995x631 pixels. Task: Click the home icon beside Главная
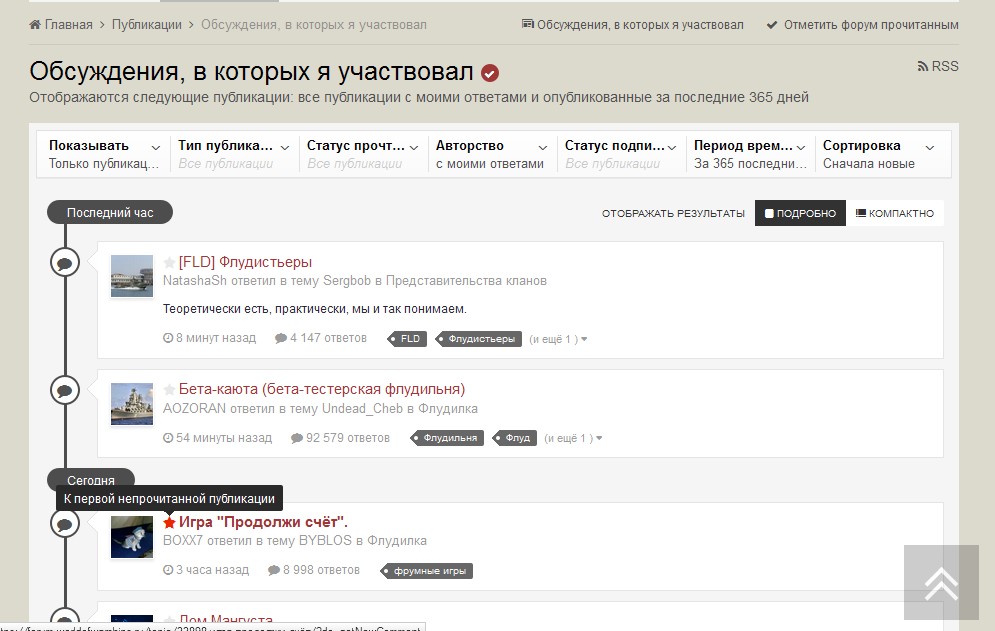tap(35, 25)
